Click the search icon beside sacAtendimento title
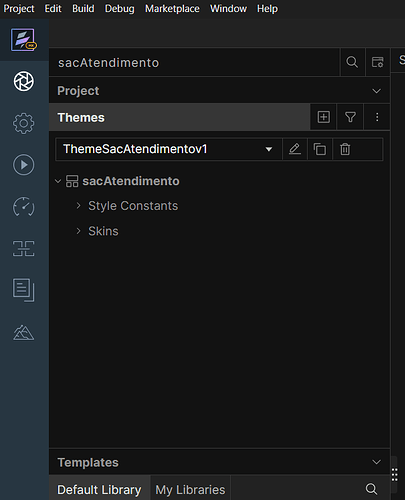405x500 pixels. pos(352,62)
